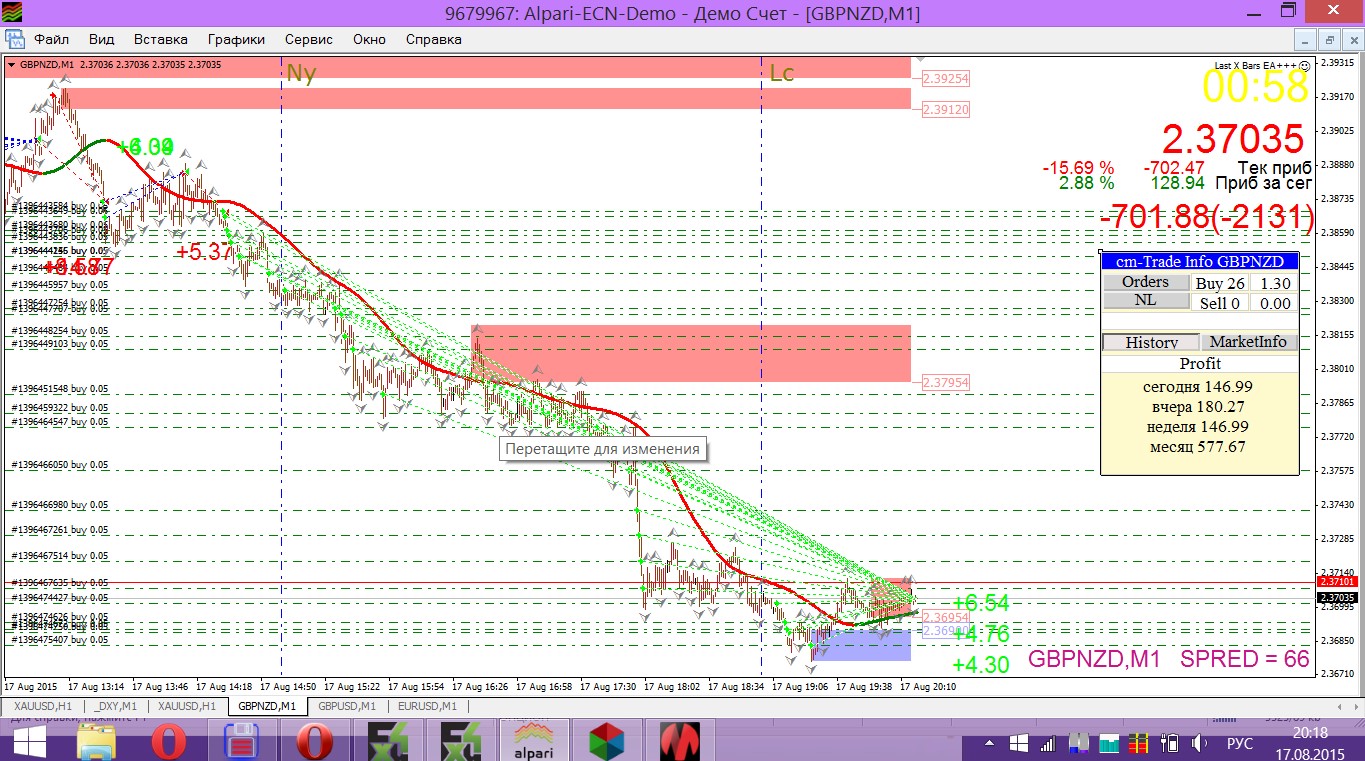The width and height of the screenshot is (1365, 761).
Task: Switch the РУС input language indicator
Action: 1240,743
